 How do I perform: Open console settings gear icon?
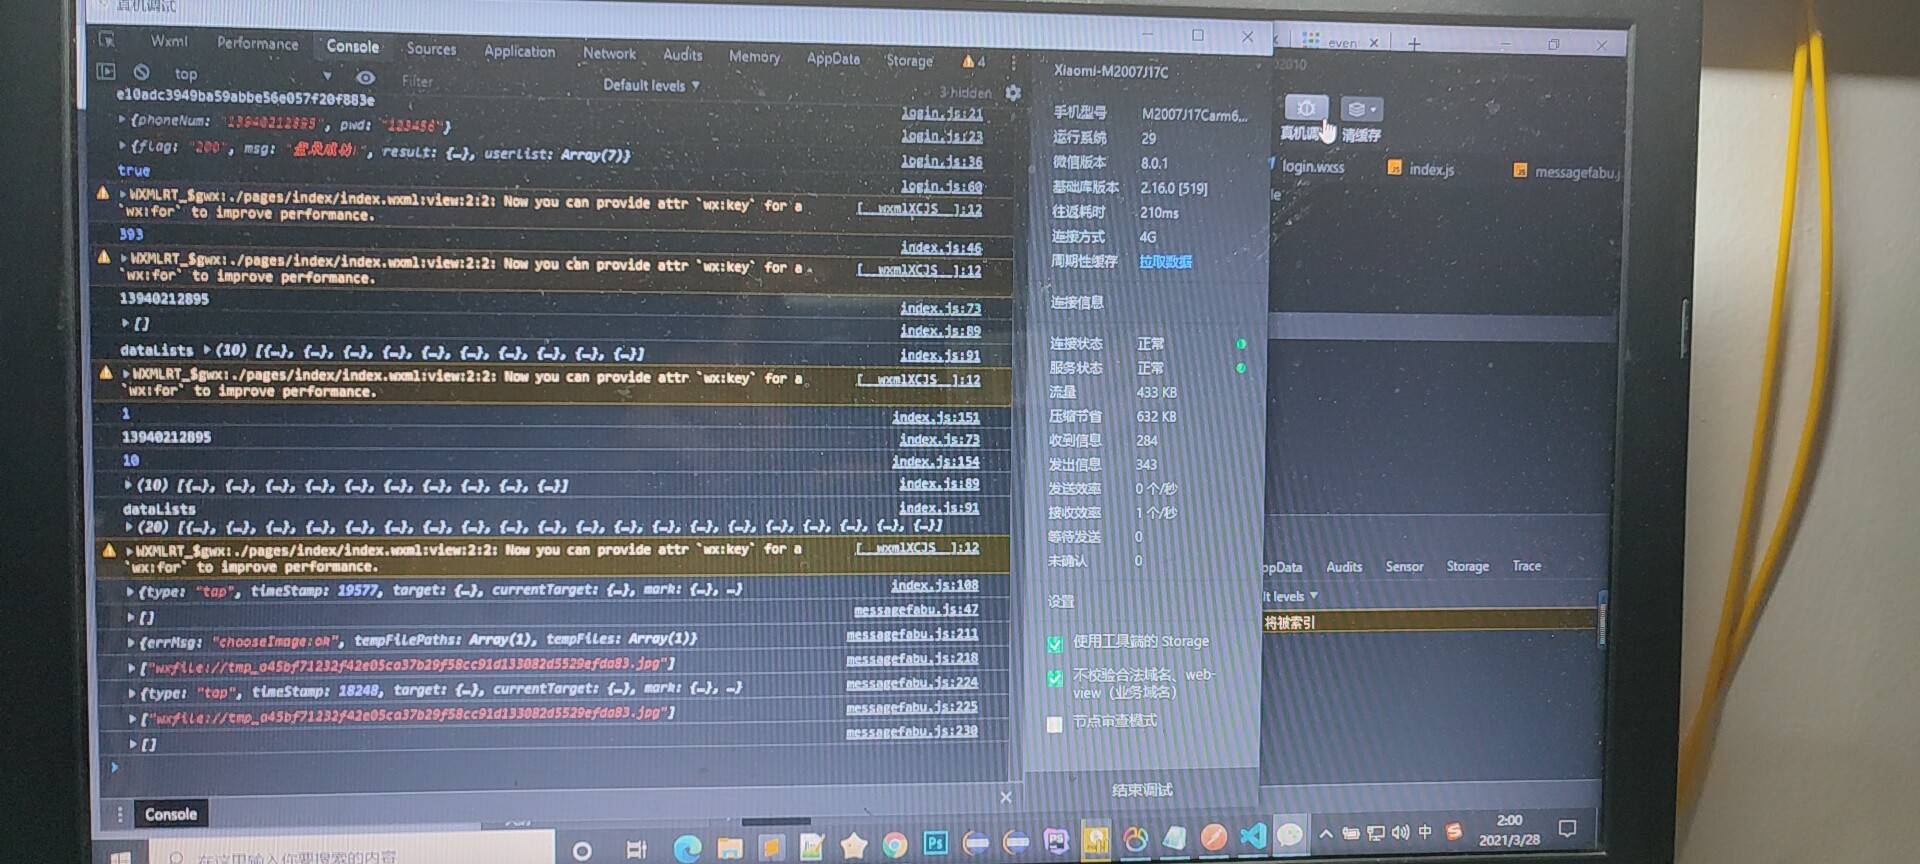click(x=1013, y=93)
